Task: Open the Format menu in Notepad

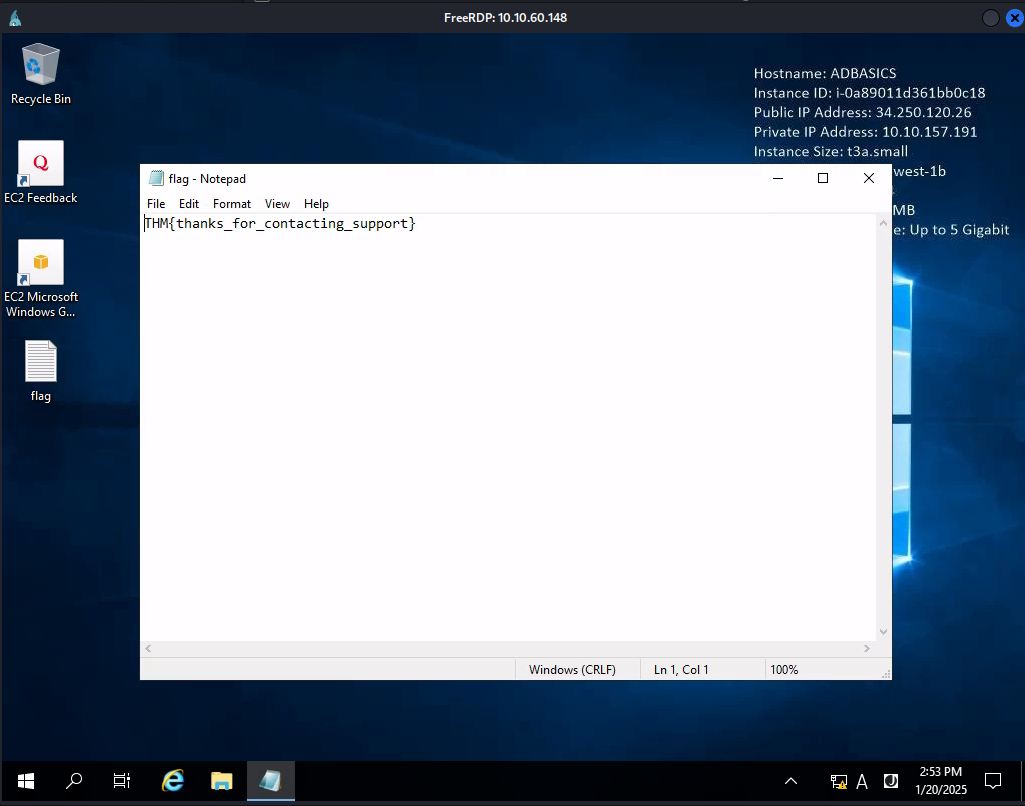Action: (x=231, y=203)
